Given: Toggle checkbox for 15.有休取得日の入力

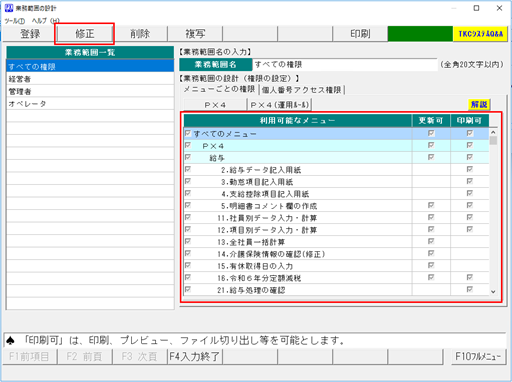Looking at the screenshot, I should (188, 265).
